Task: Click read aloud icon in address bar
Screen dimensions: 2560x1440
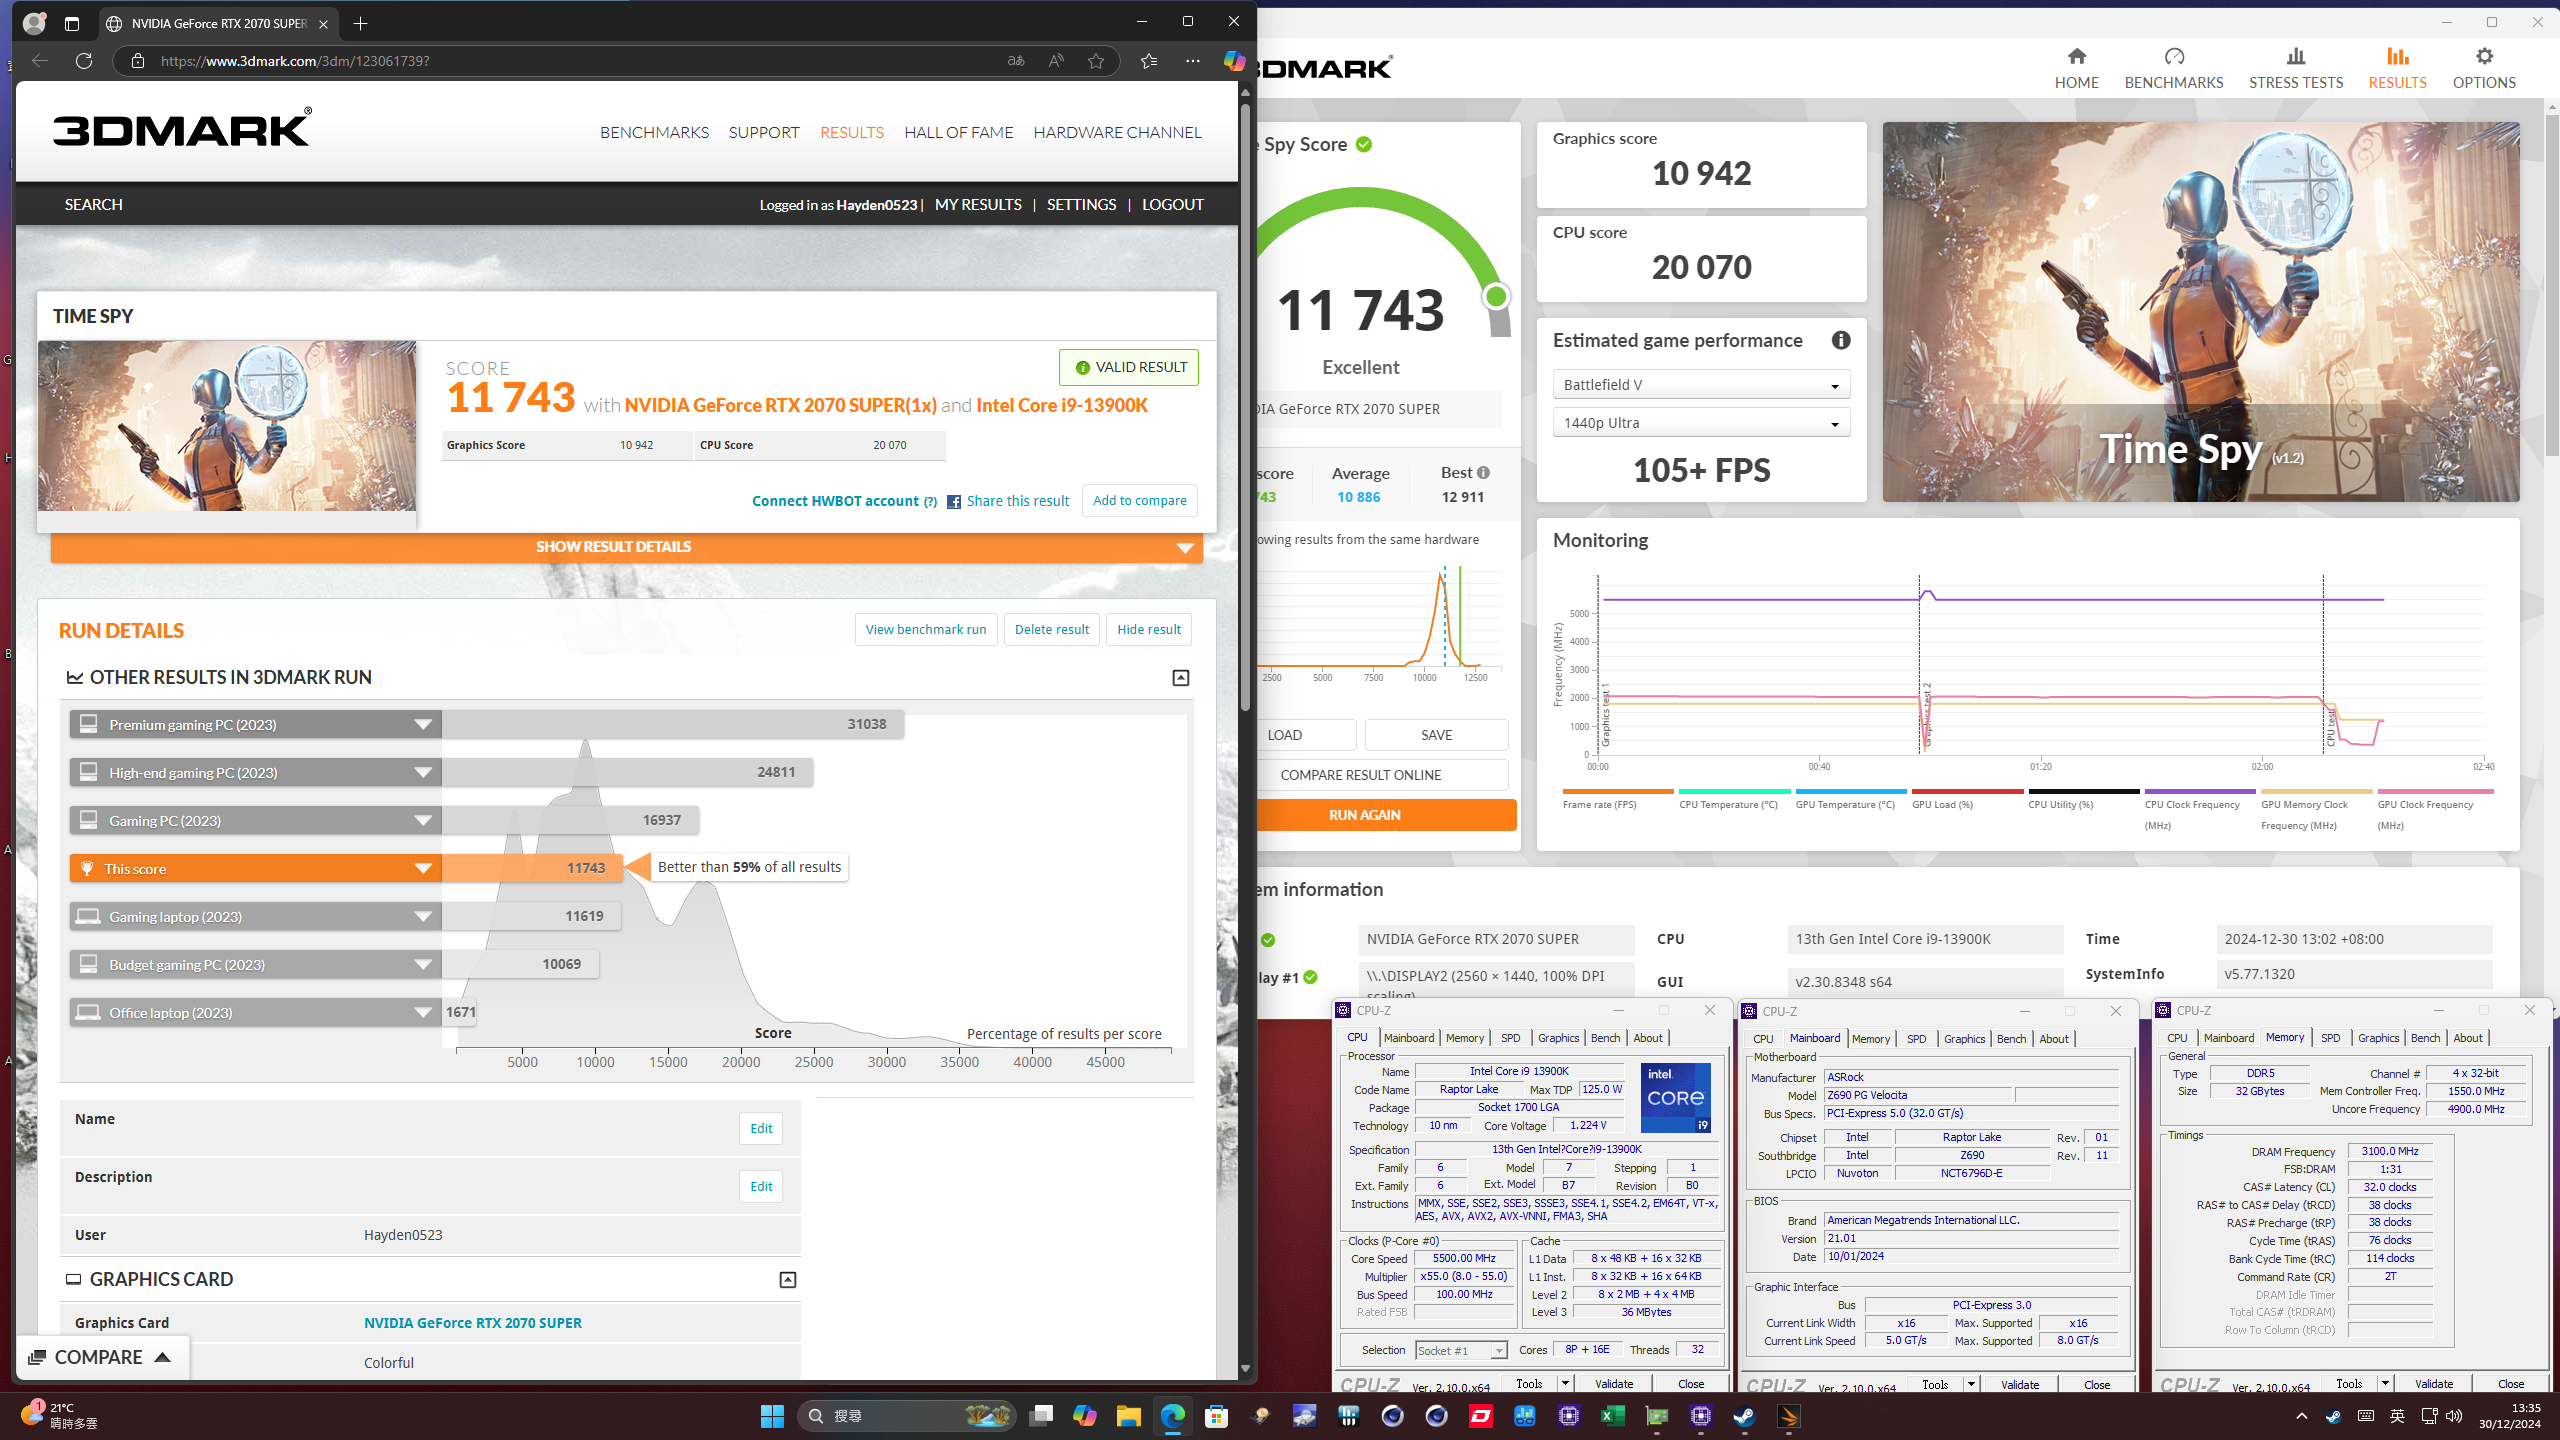Action: click(1056, 61)
